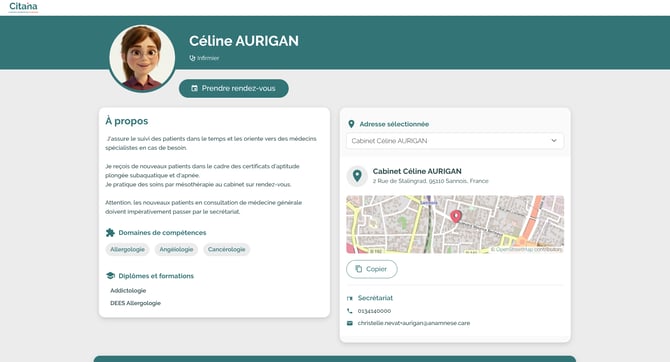Click the location pin beside Adresse sélectionnée
670x362 pixels.
coord(351,124)
